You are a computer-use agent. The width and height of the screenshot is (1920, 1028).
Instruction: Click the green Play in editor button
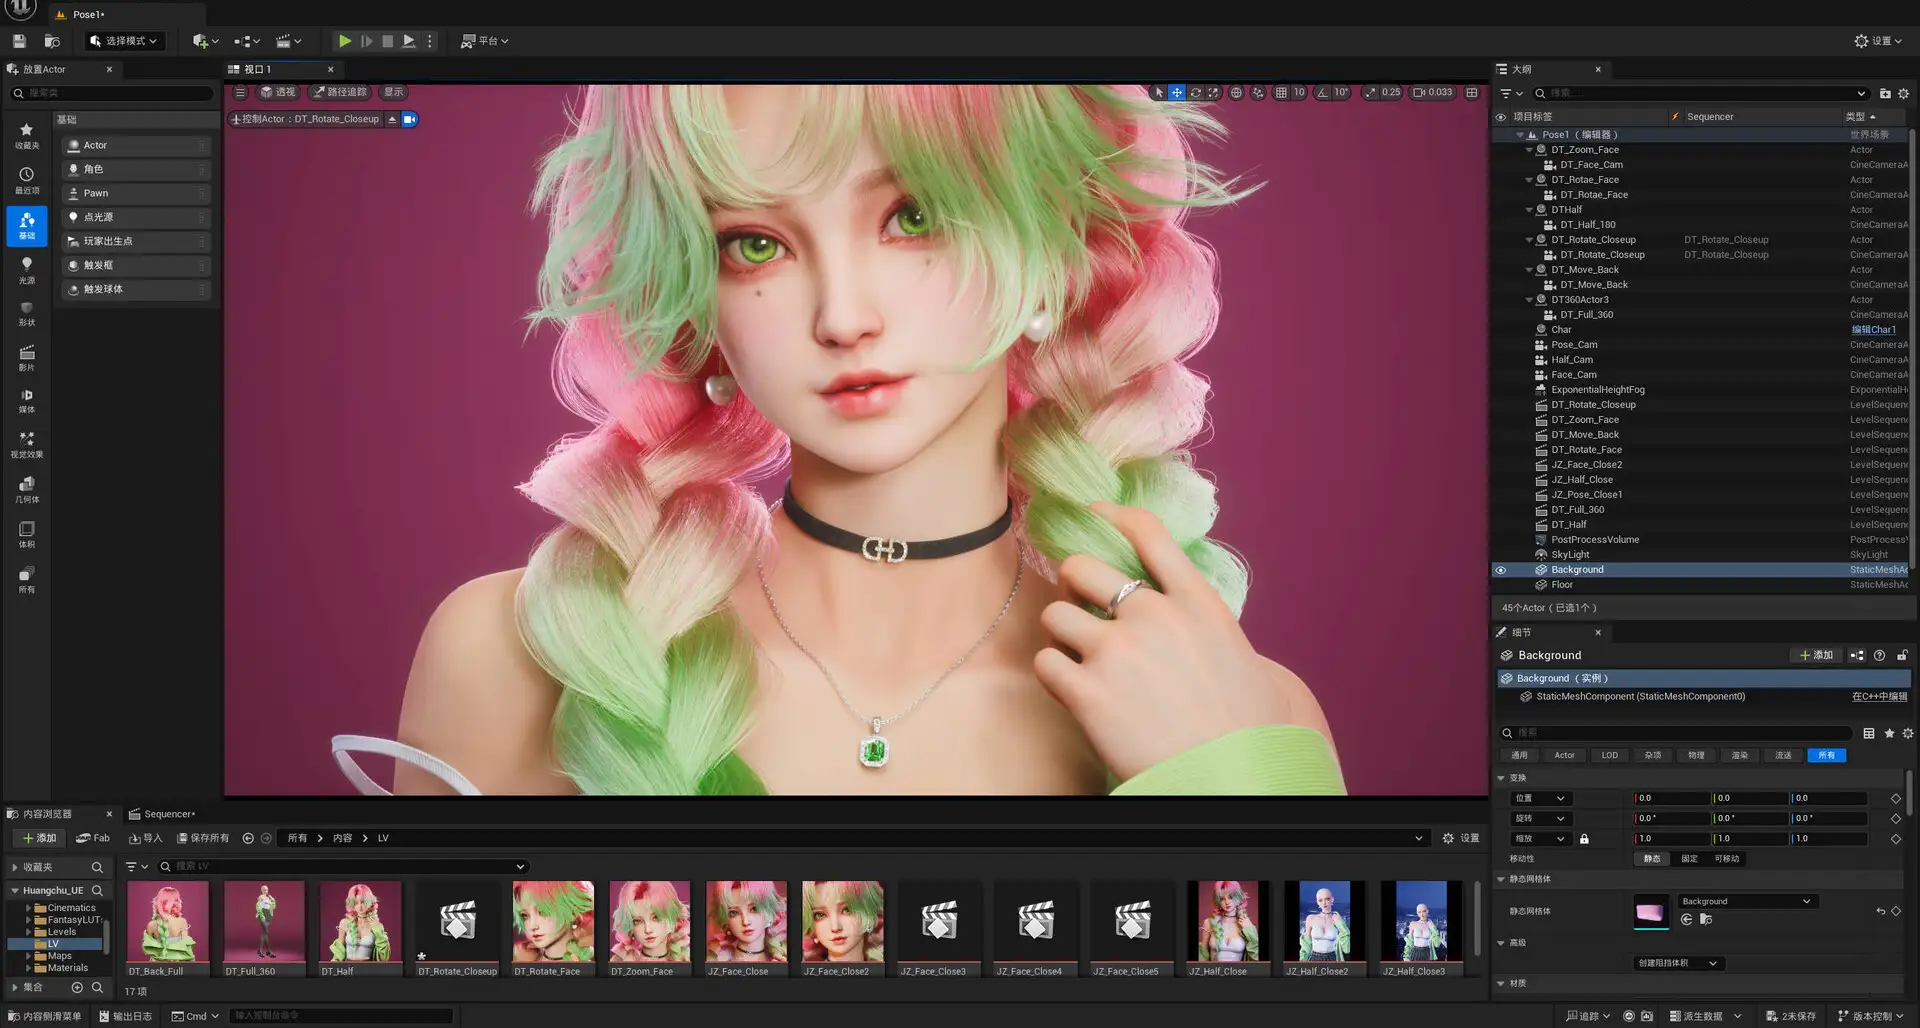pos(344,41)
